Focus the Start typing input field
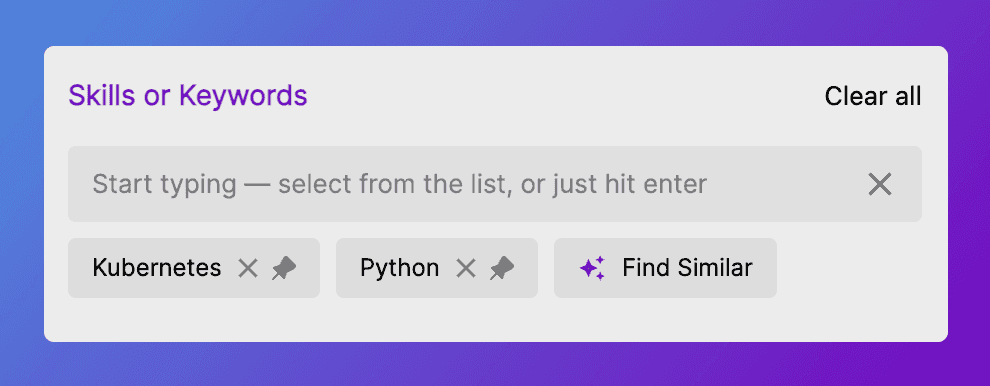990x386 pixels. tap(495, 184)
